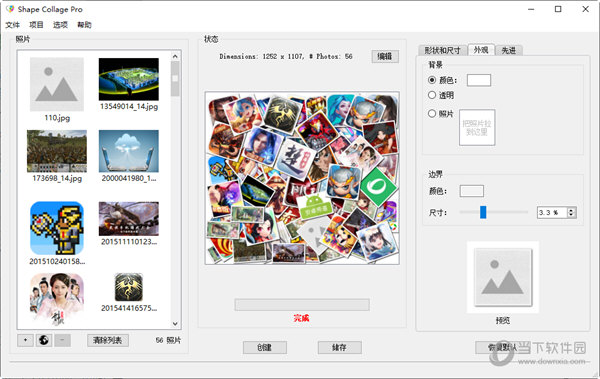This screenshot has width=600, height=379.
Task: Select the drama poster photo thumbnail
Action: [57, 299]
